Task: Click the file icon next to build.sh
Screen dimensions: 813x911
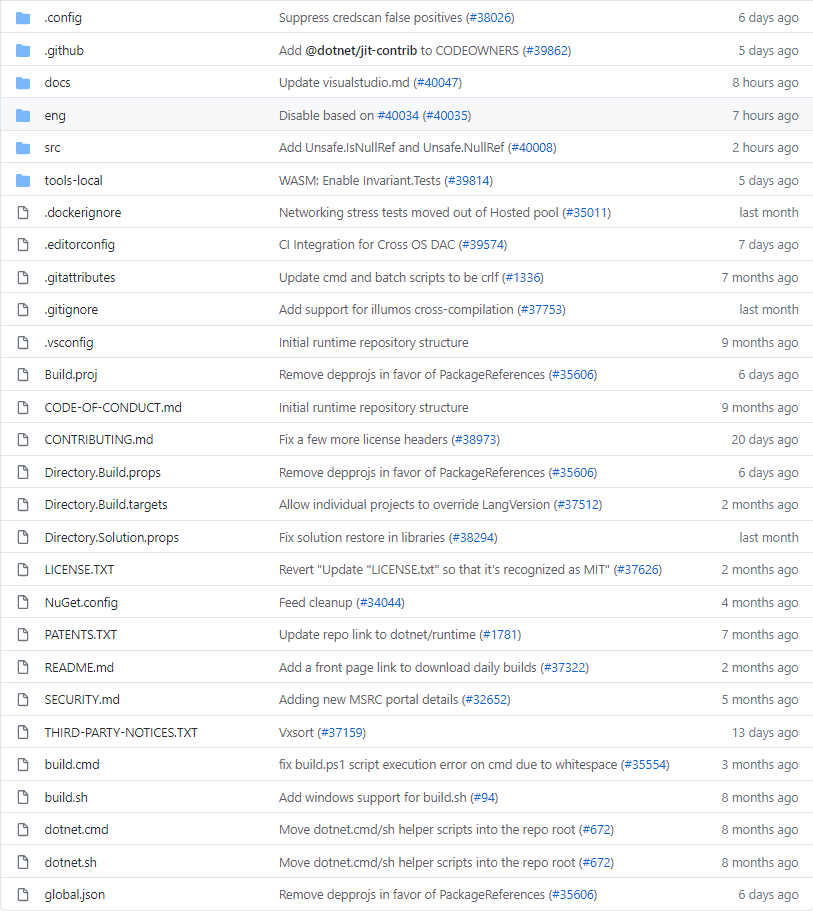Action: pyautogui.click(x=22, y=797)
